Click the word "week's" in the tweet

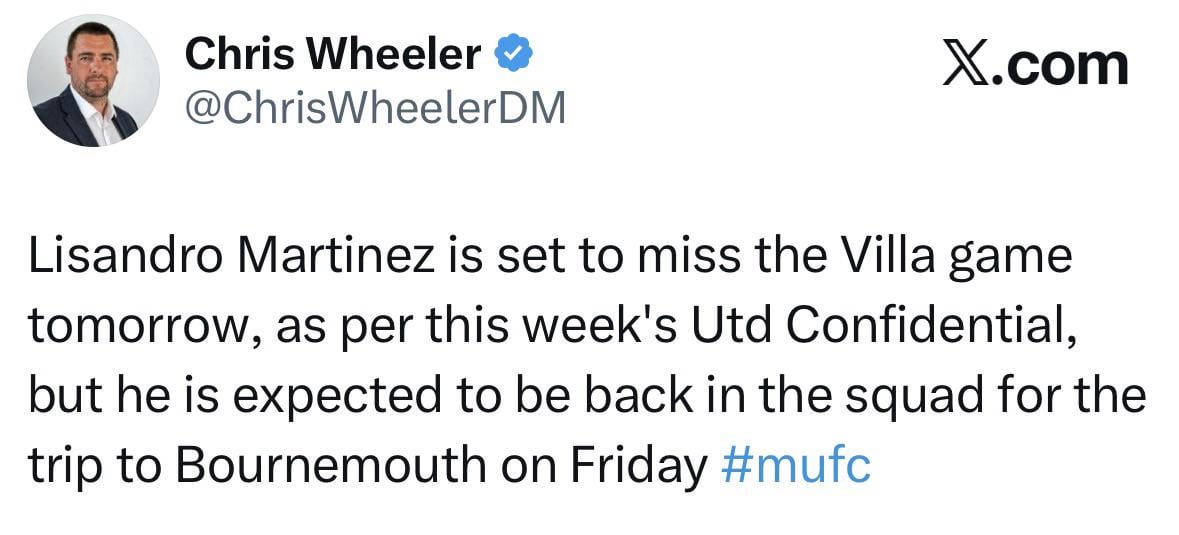(x=607, y=326)
